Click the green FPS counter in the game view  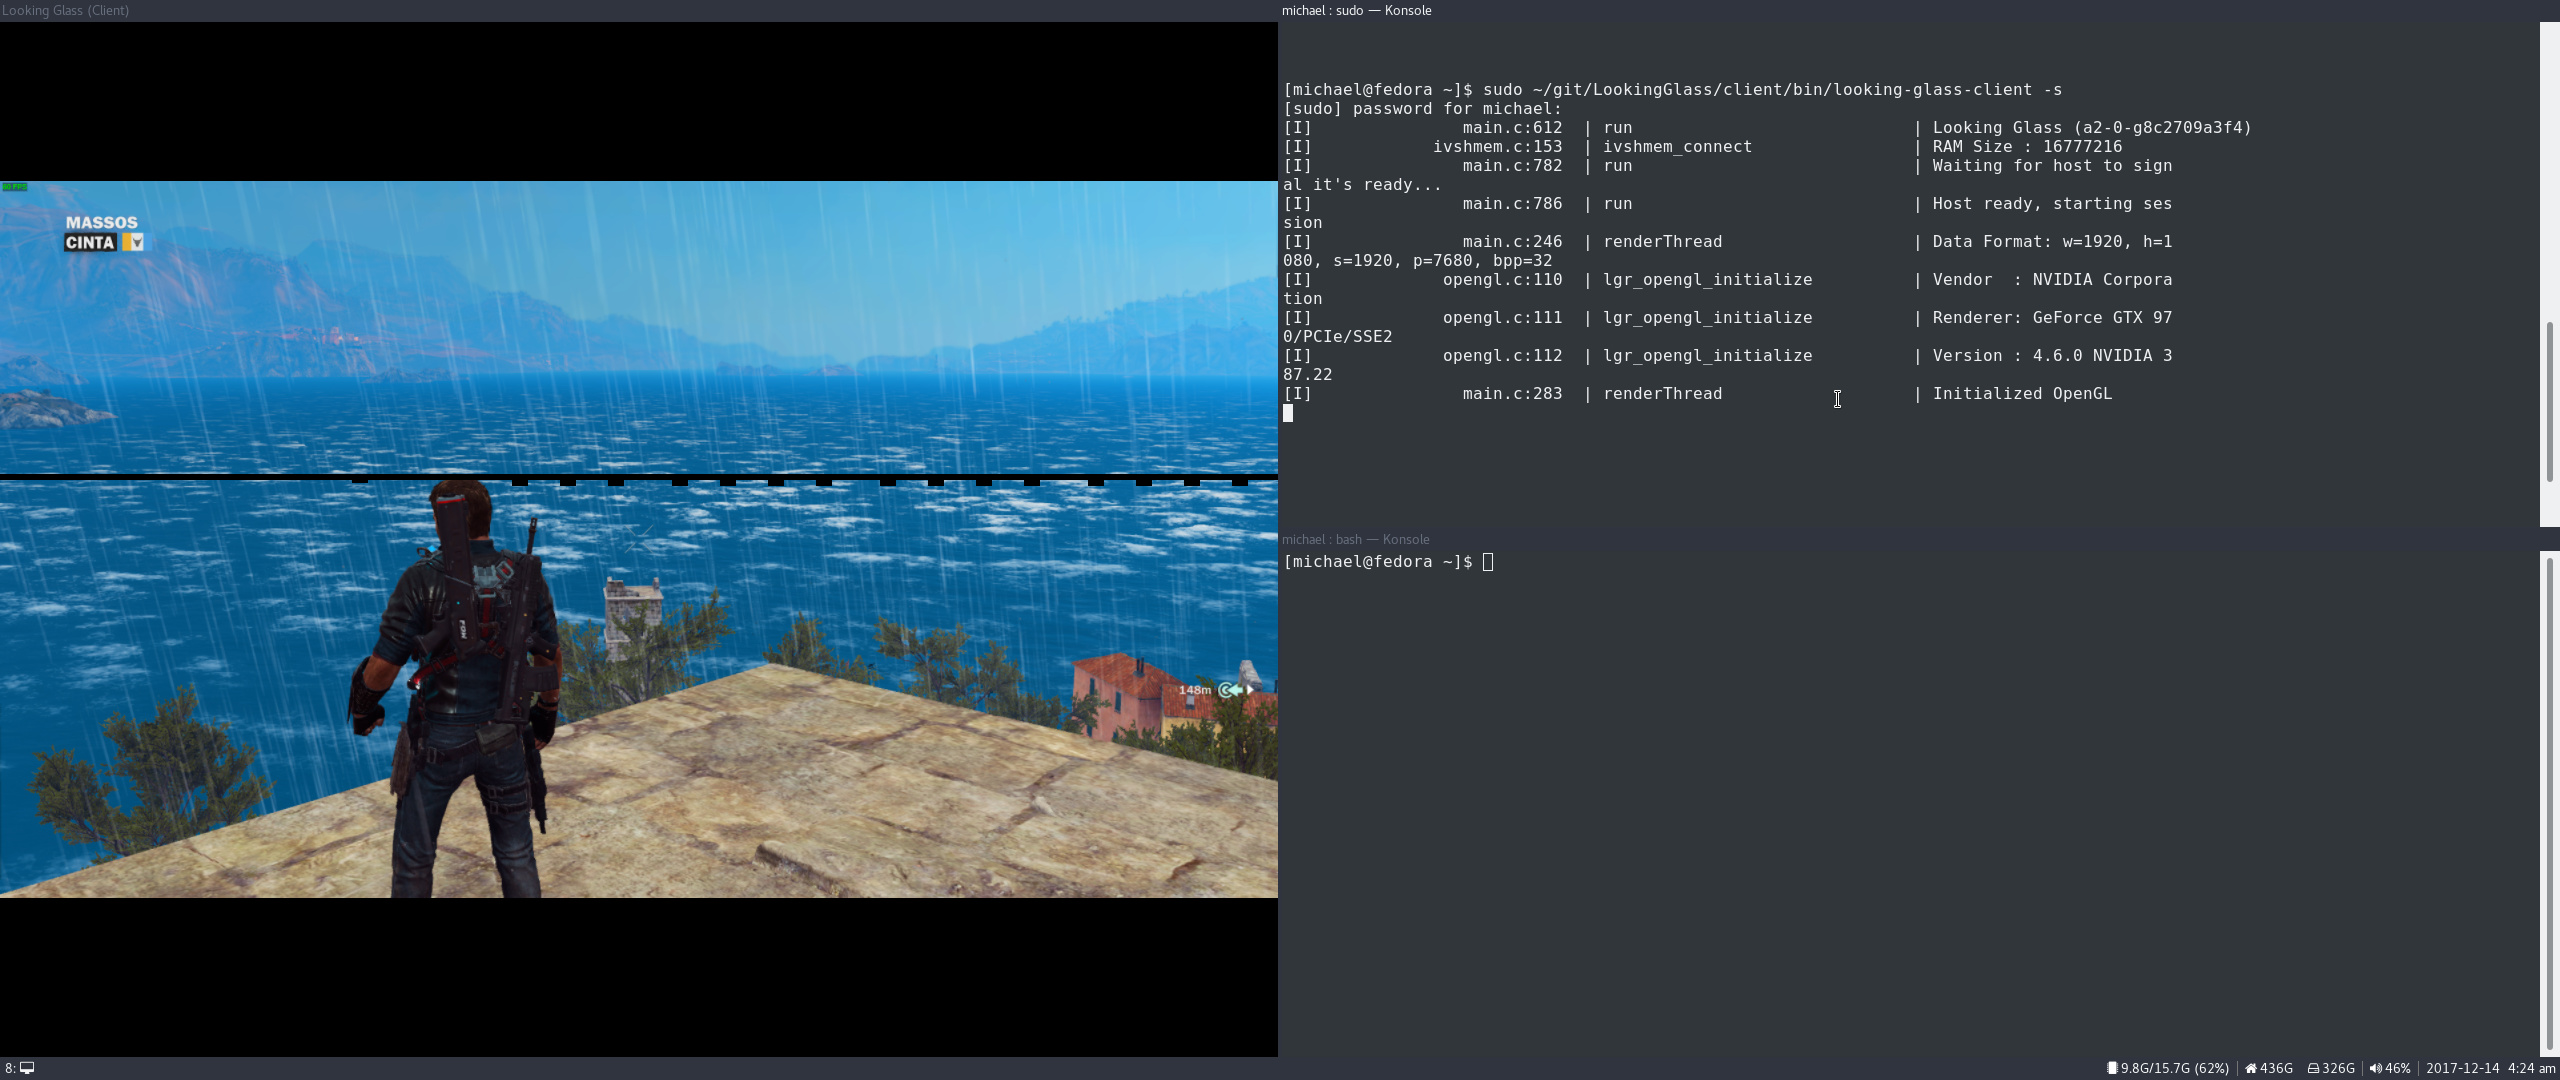[15, 187]
